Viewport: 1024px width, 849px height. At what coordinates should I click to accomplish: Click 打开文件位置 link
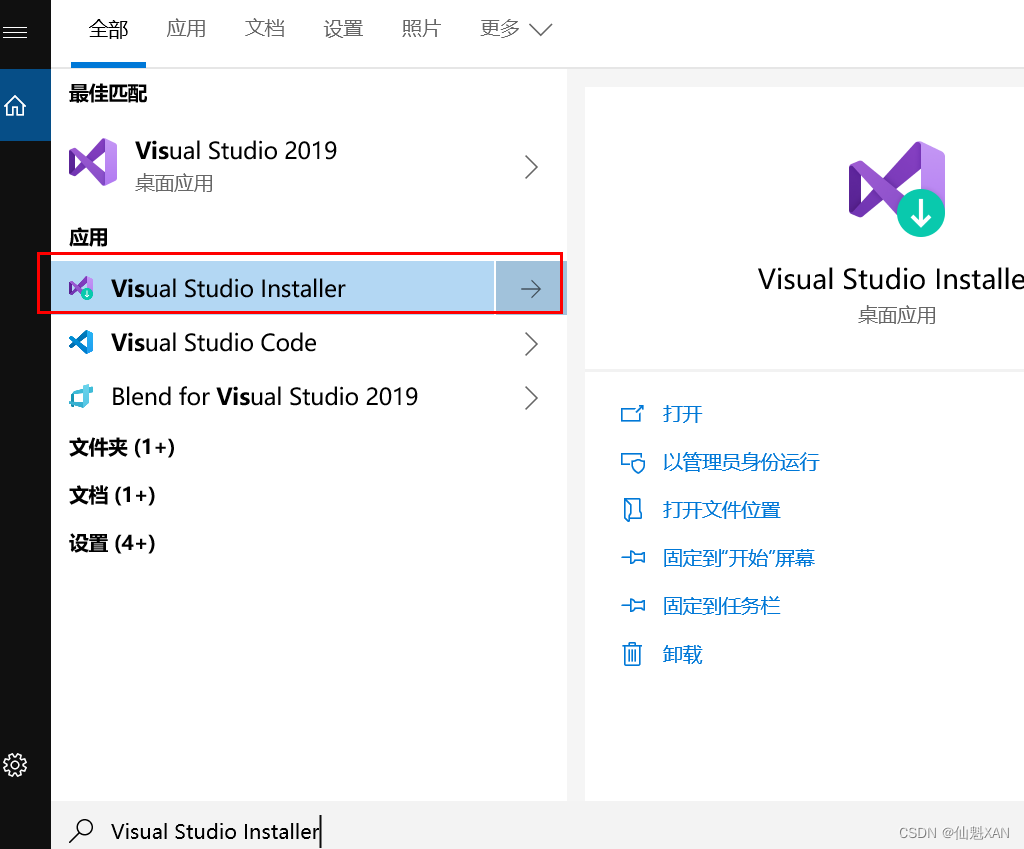click(x=721, y=510)
